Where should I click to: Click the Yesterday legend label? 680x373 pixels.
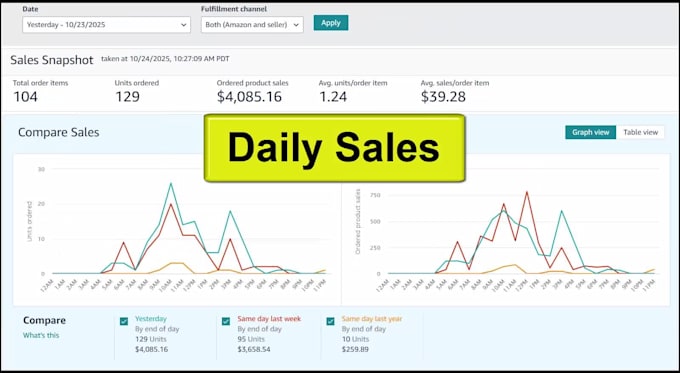click(151, 319)
